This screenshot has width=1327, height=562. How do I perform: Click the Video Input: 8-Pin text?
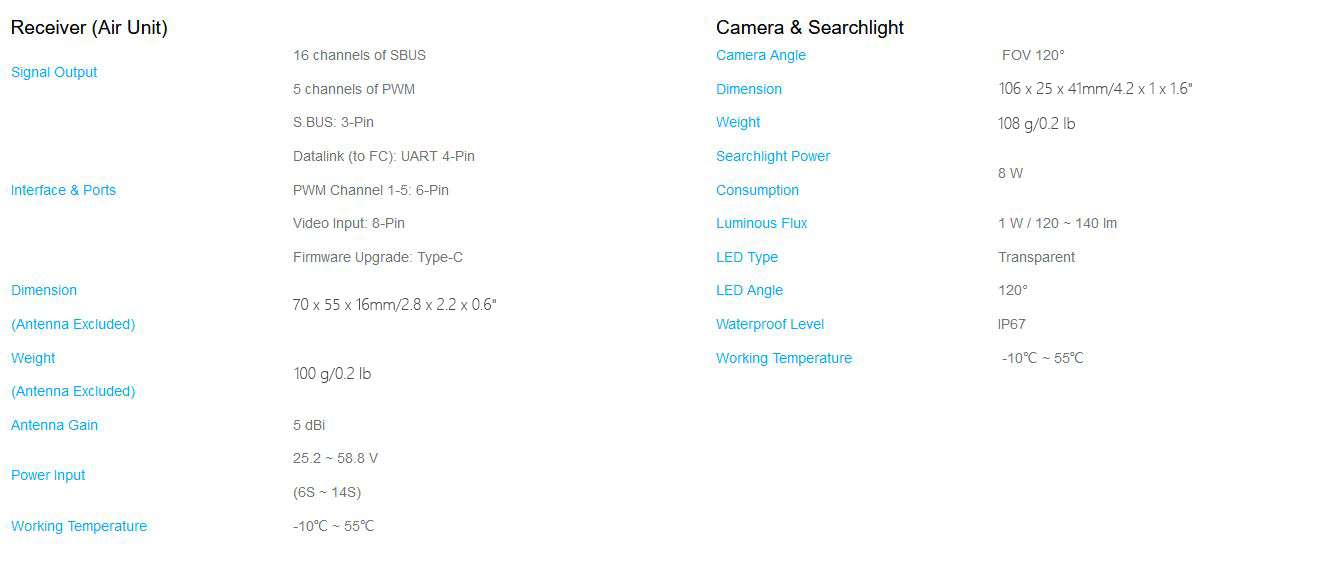click(348, 223)
